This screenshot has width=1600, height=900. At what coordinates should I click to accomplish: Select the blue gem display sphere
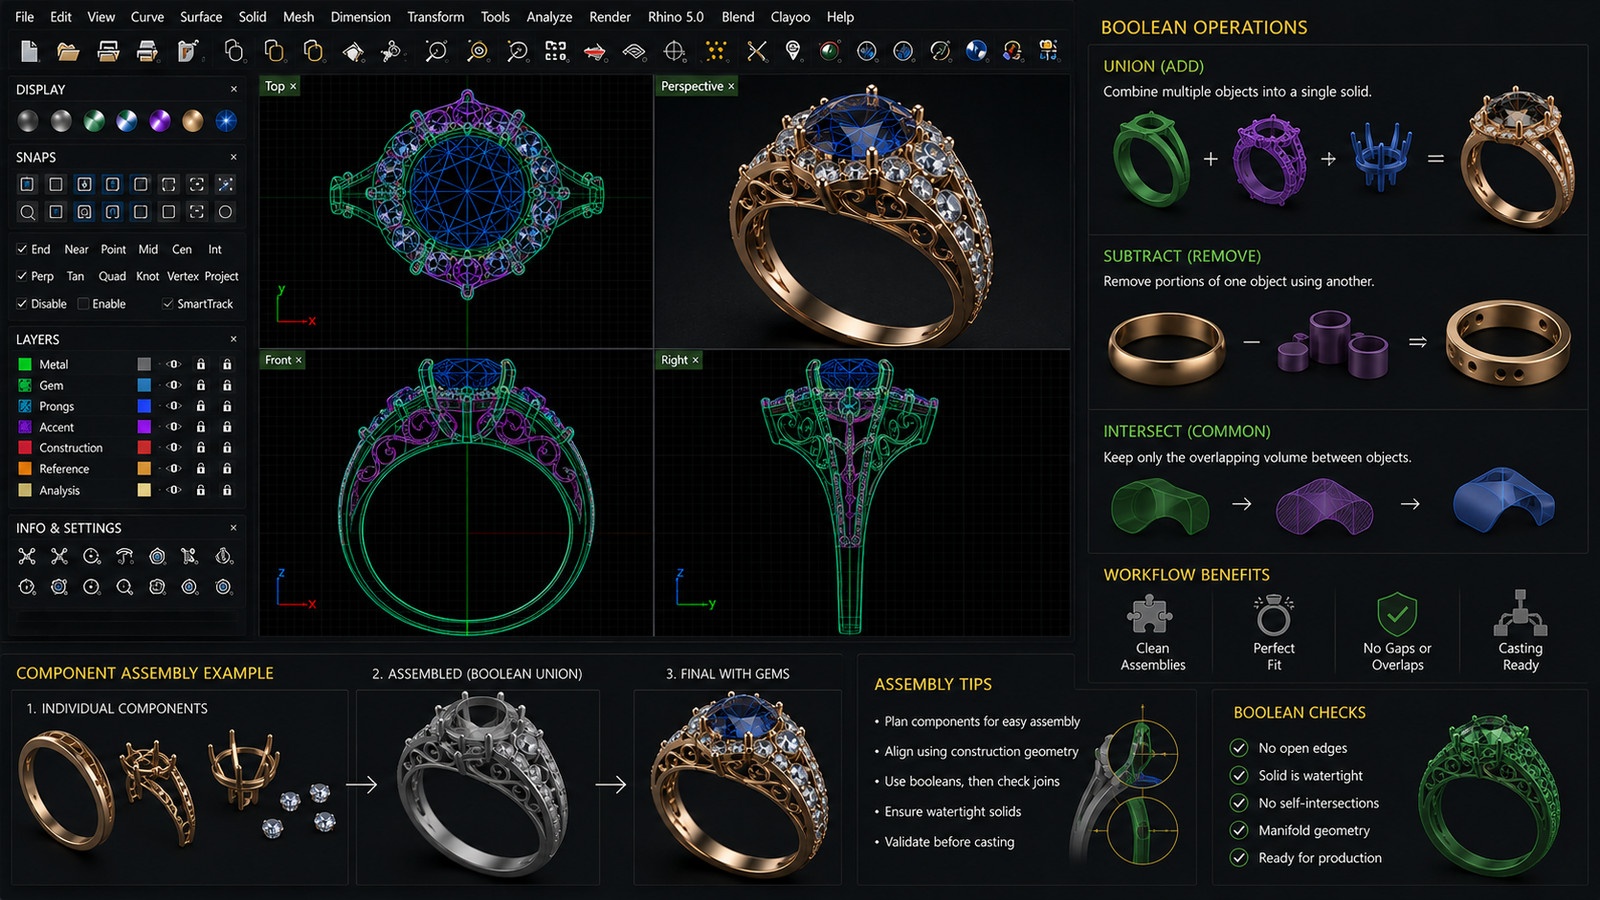tap(227, 121)
